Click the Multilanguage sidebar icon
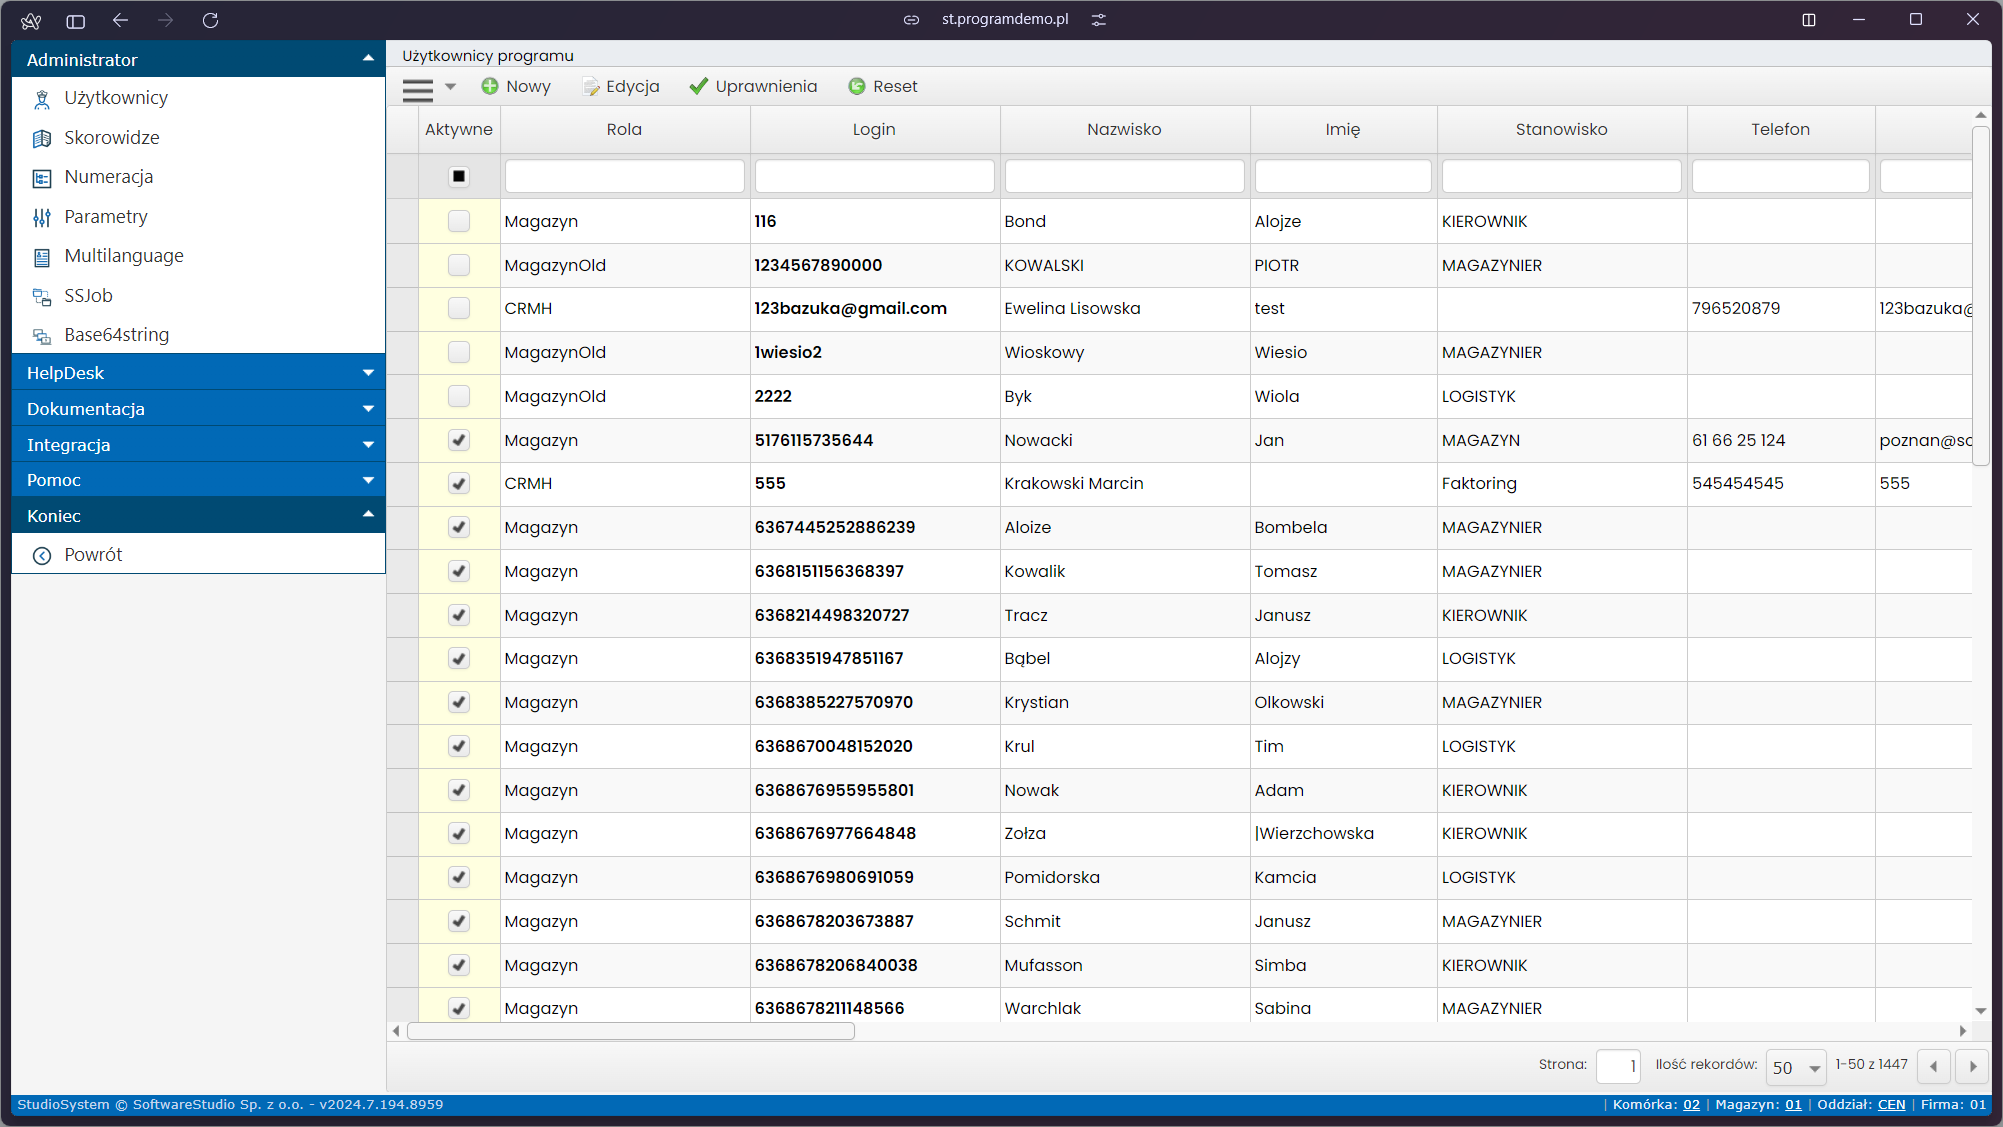Screen dimensions: 2003x1127 click(42, 257)
